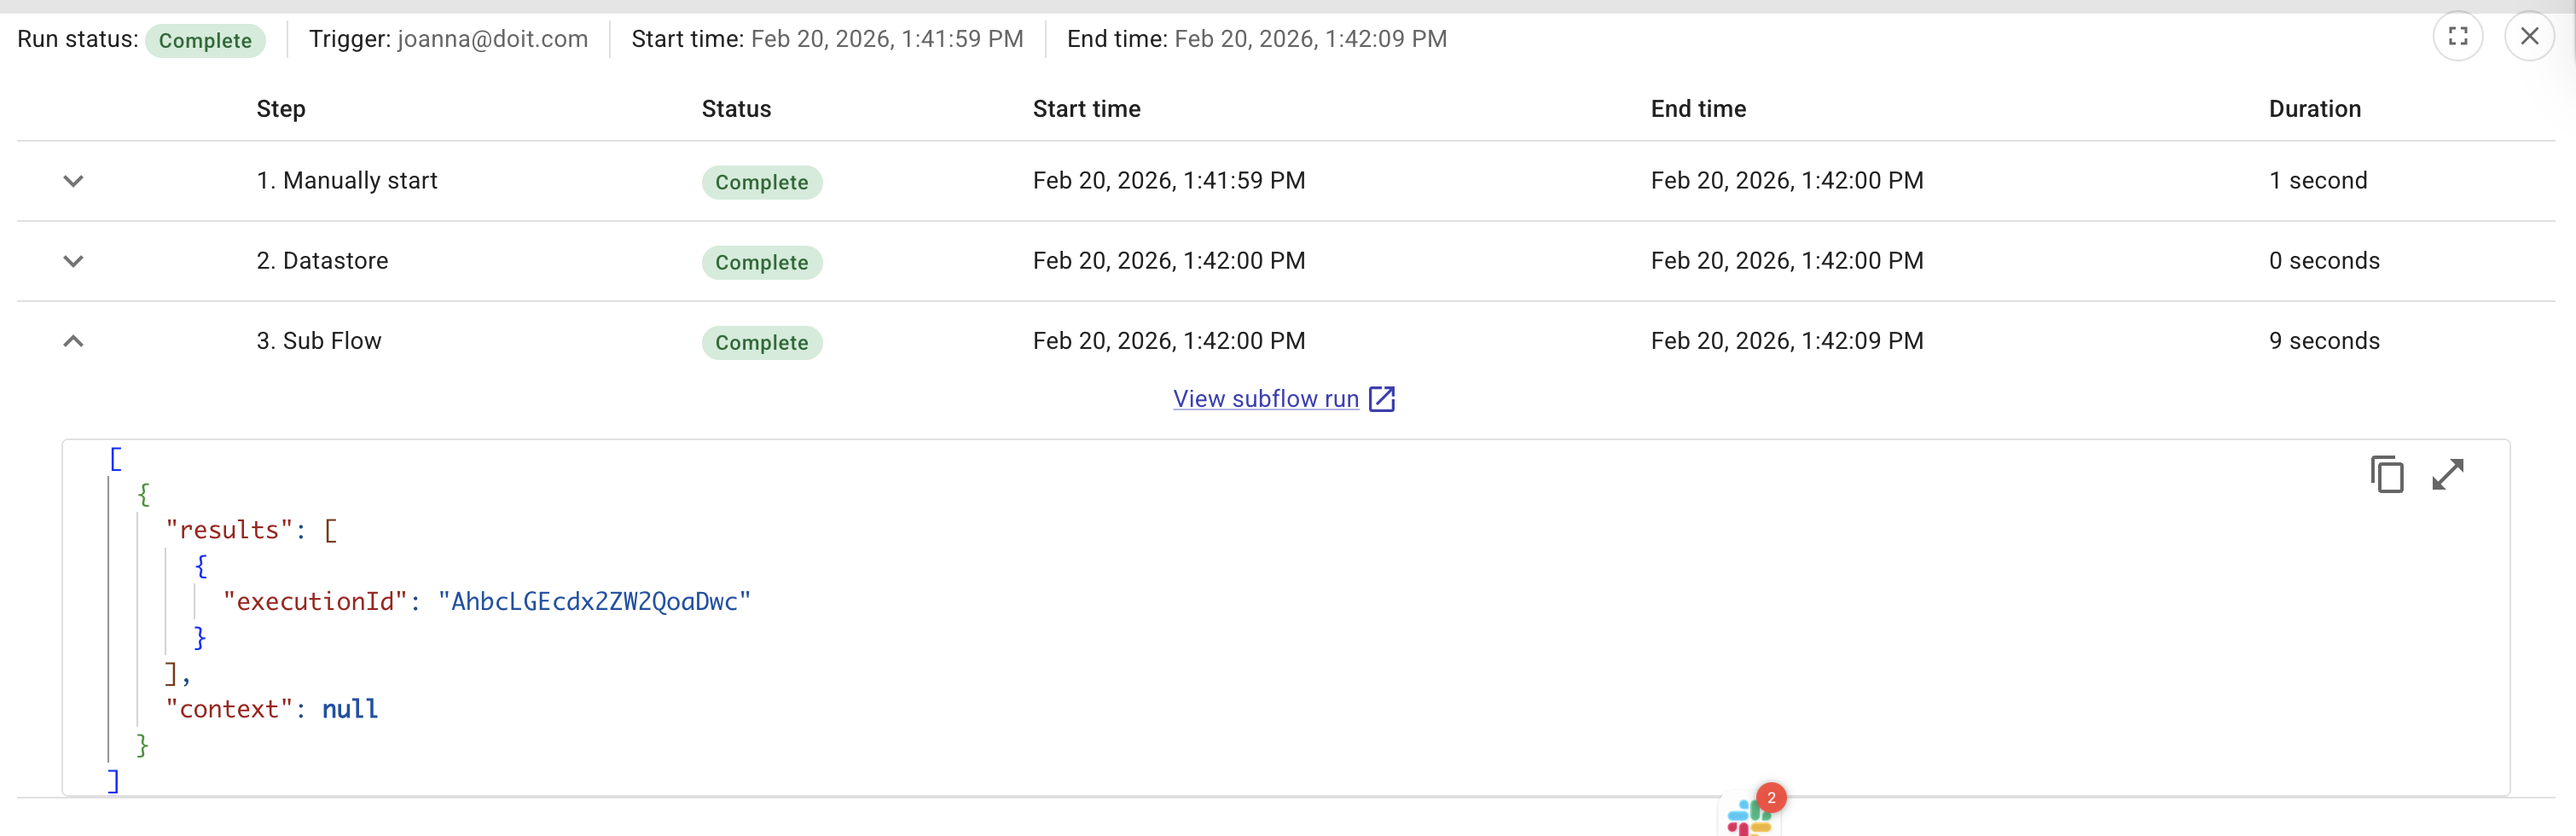The image size is (2576, 836).
Task: Copy the JSON output to clipboard
Action: (2388, 474)
